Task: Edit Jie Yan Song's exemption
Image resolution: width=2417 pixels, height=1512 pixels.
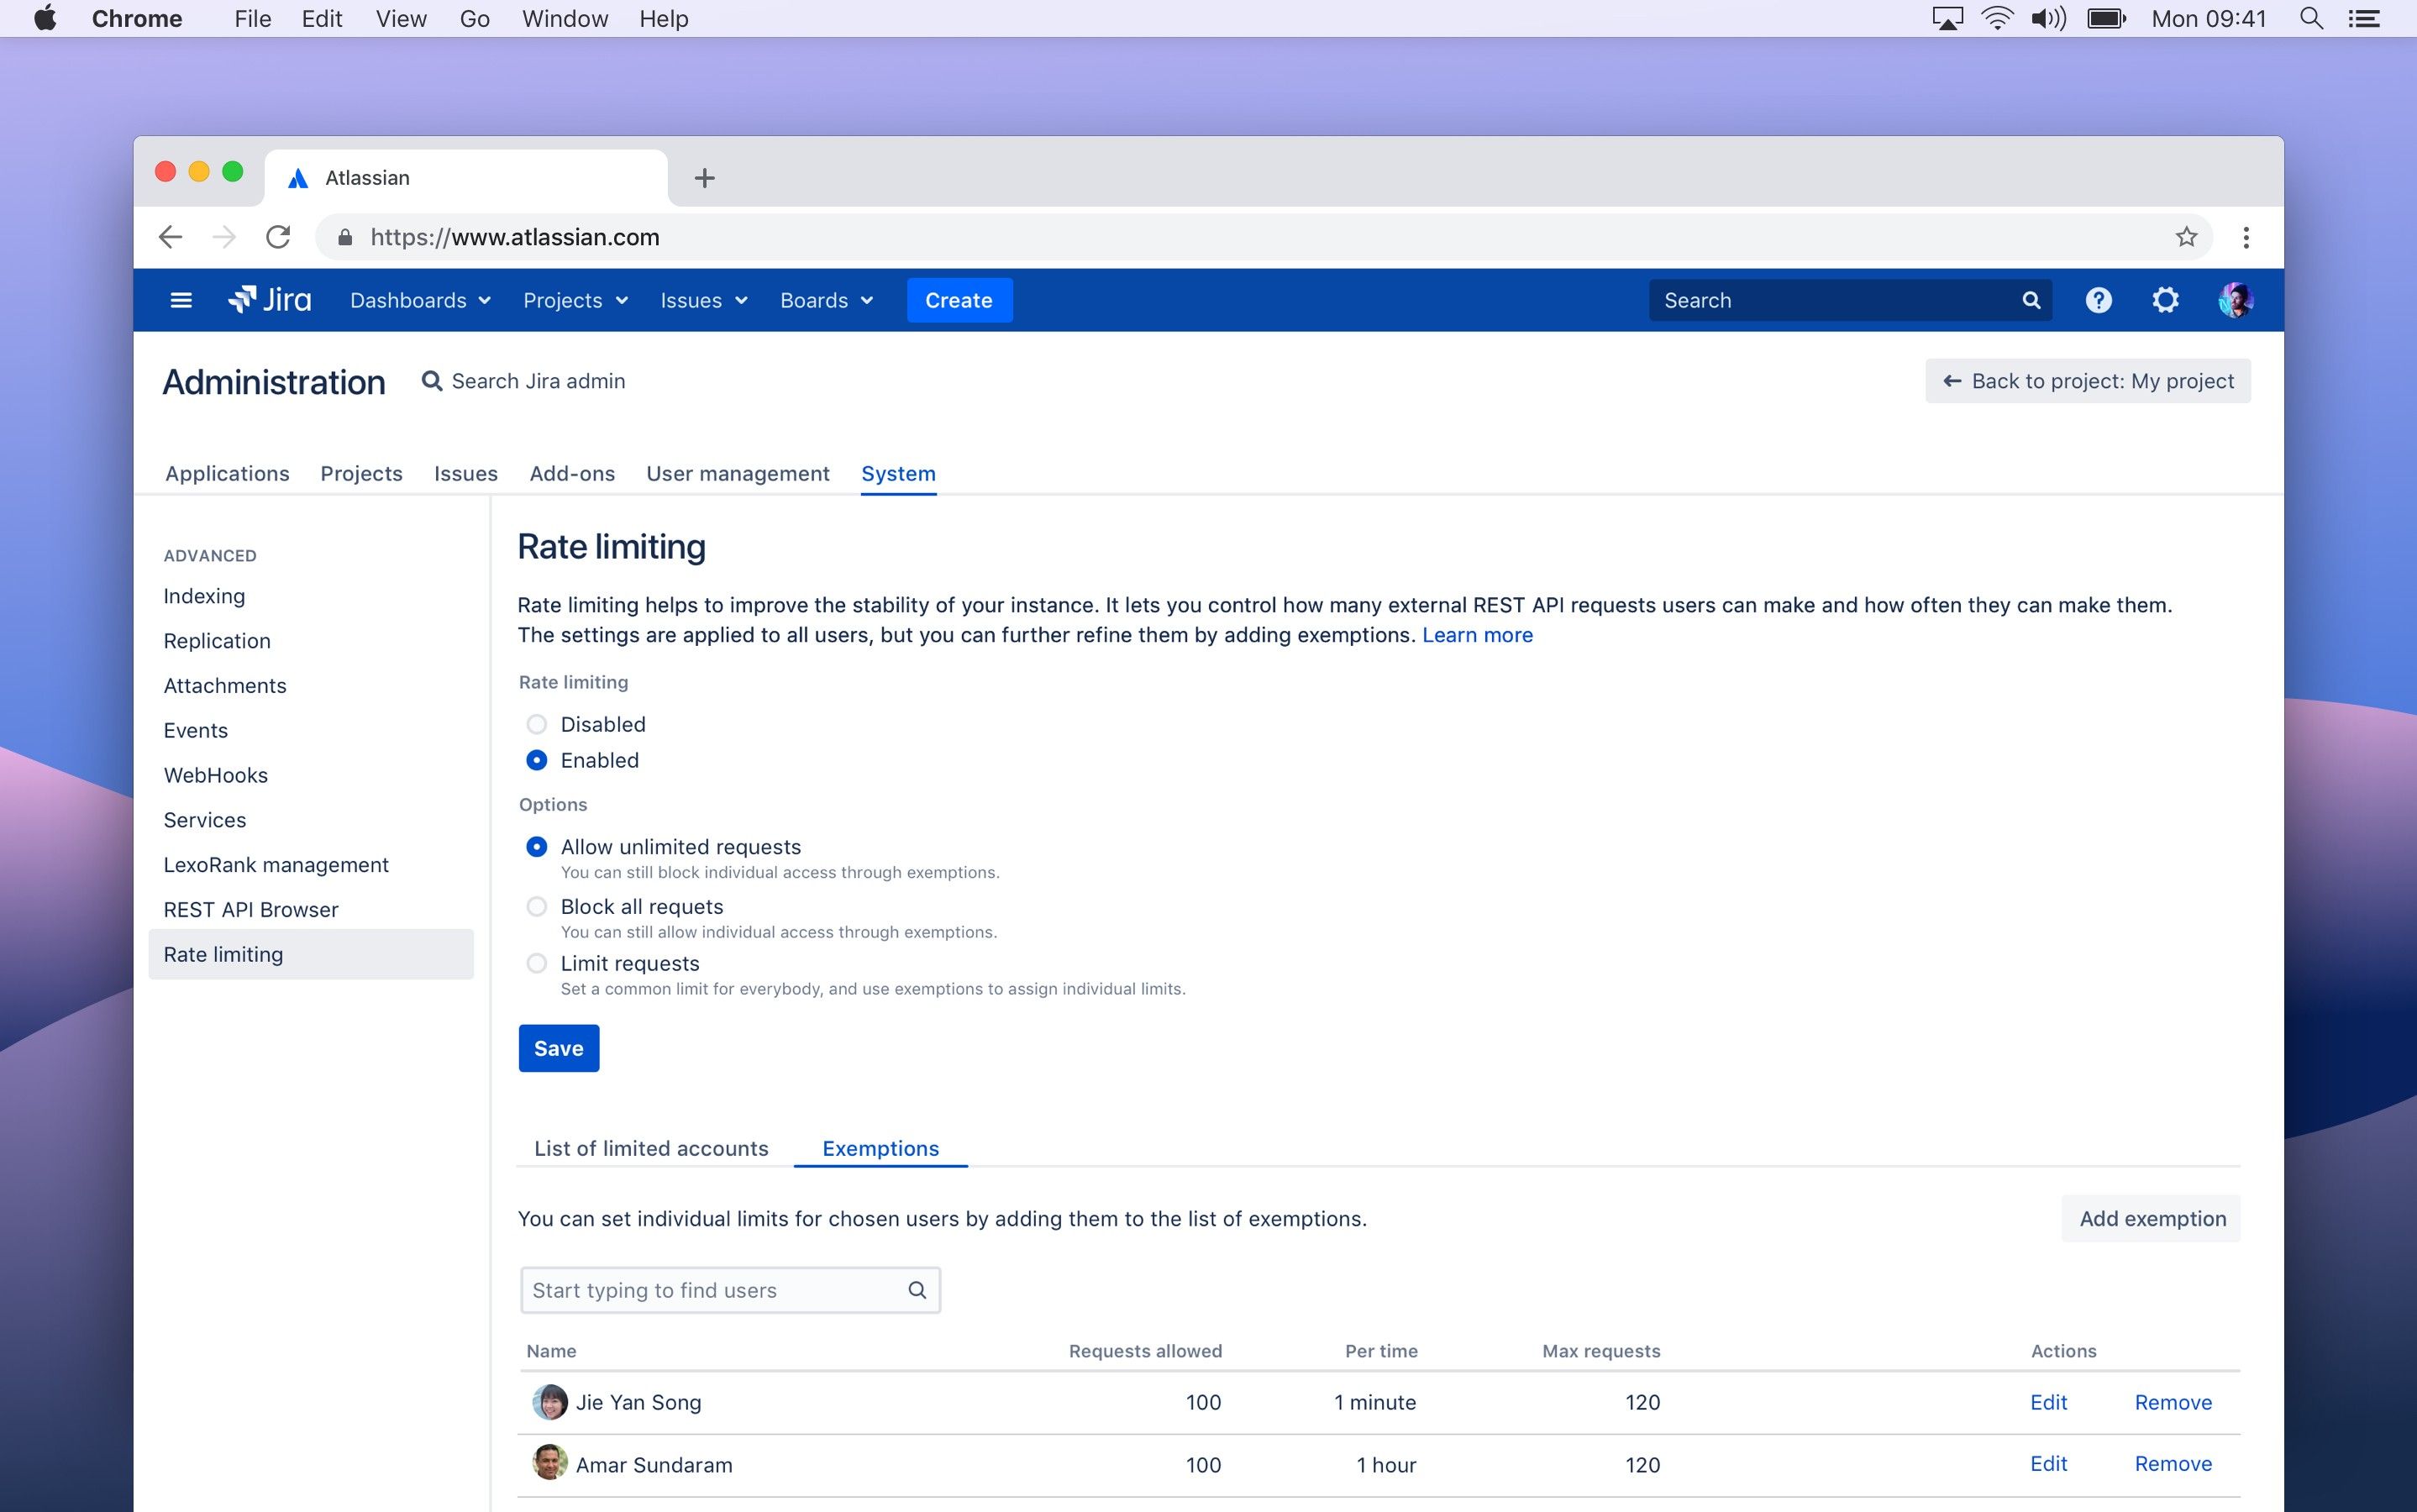Action: 2048,1402
